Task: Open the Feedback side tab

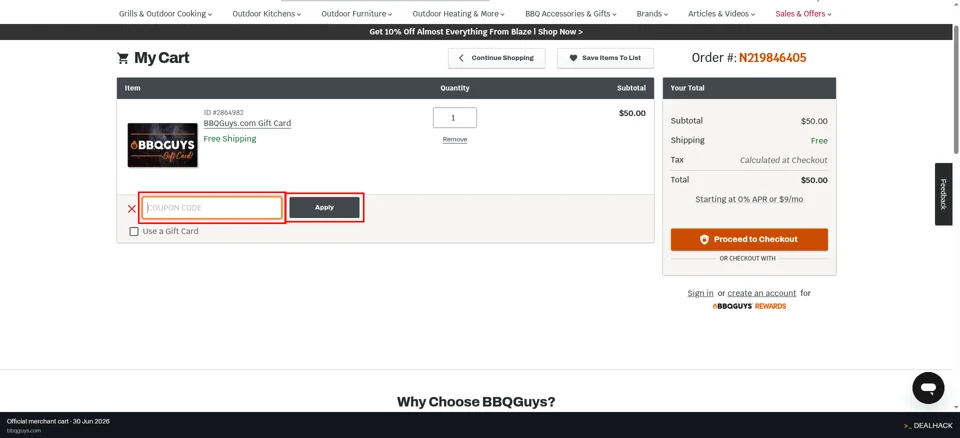Action: (943, 194)
